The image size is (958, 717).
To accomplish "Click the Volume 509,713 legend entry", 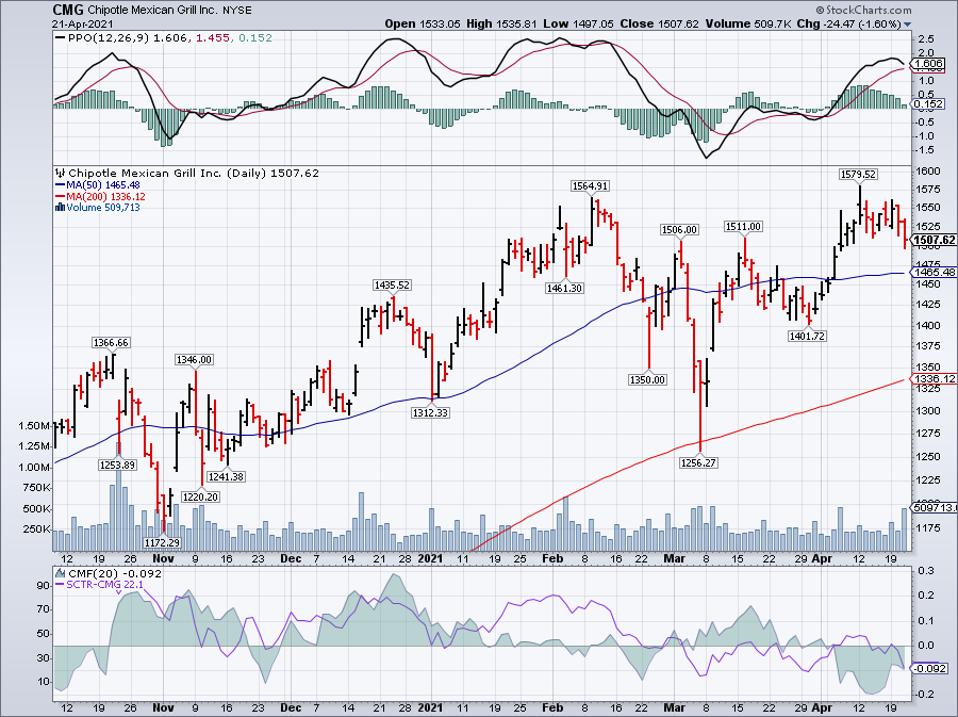I will tap(103, 208).
